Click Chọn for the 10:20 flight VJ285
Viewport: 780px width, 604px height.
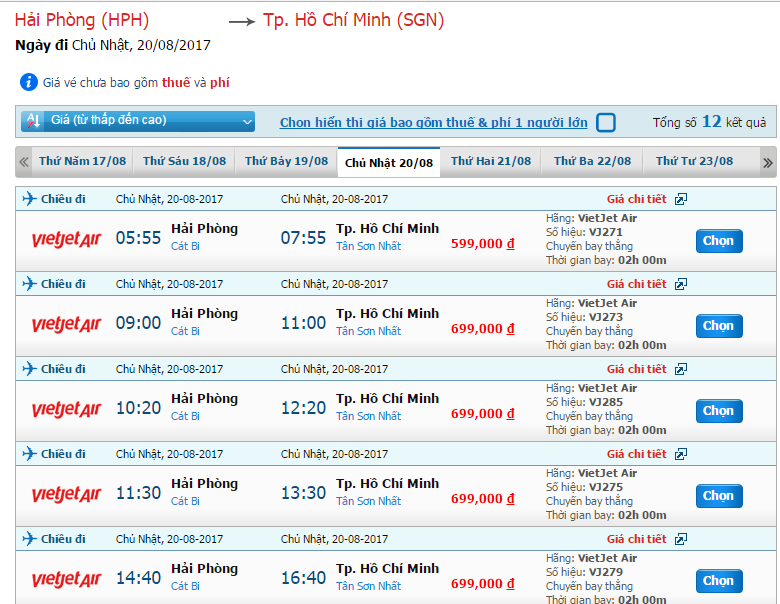coord(718,411)
